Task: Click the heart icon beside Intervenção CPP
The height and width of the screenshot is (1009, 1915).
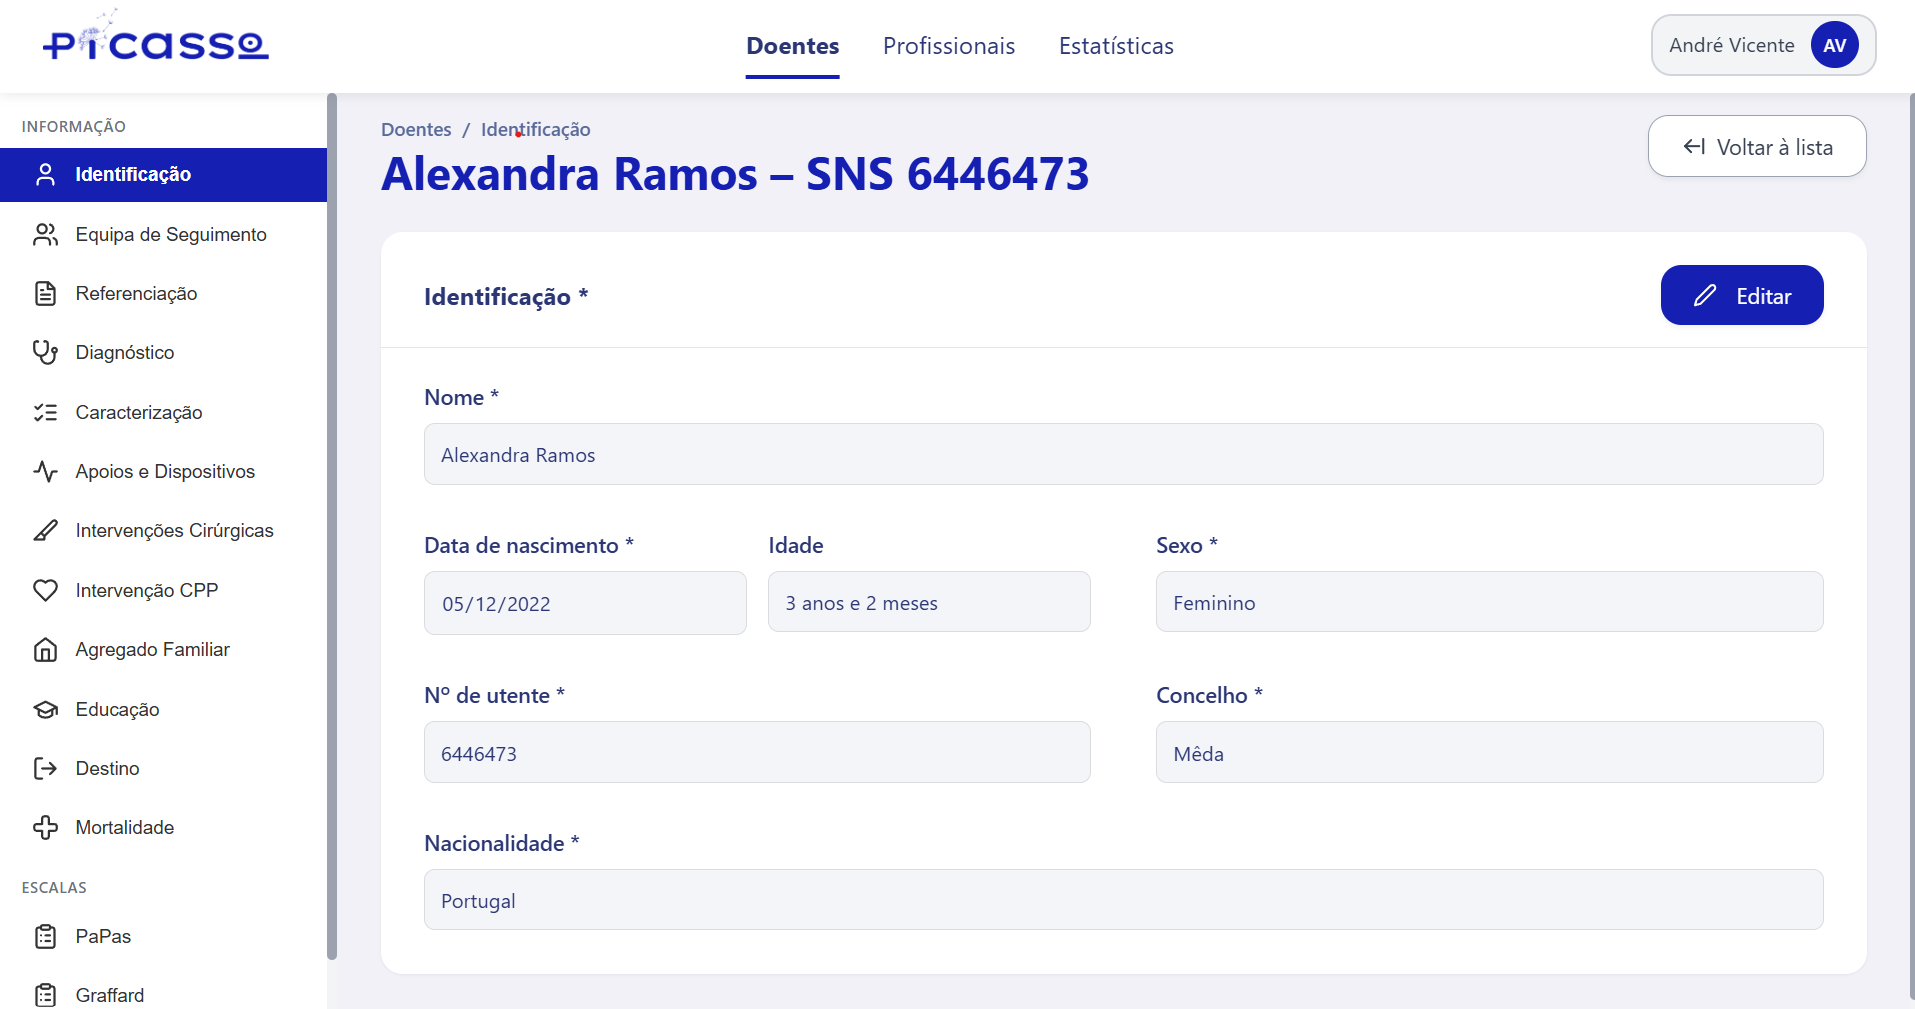Action: coord(45,591)
